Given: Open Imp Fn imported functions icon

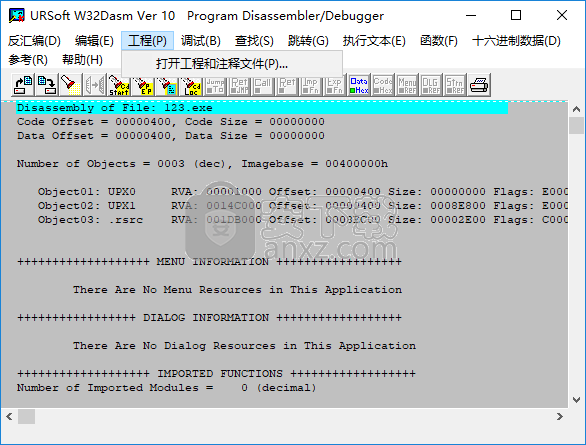Looking at the screenshot, I should coord(311,85).
